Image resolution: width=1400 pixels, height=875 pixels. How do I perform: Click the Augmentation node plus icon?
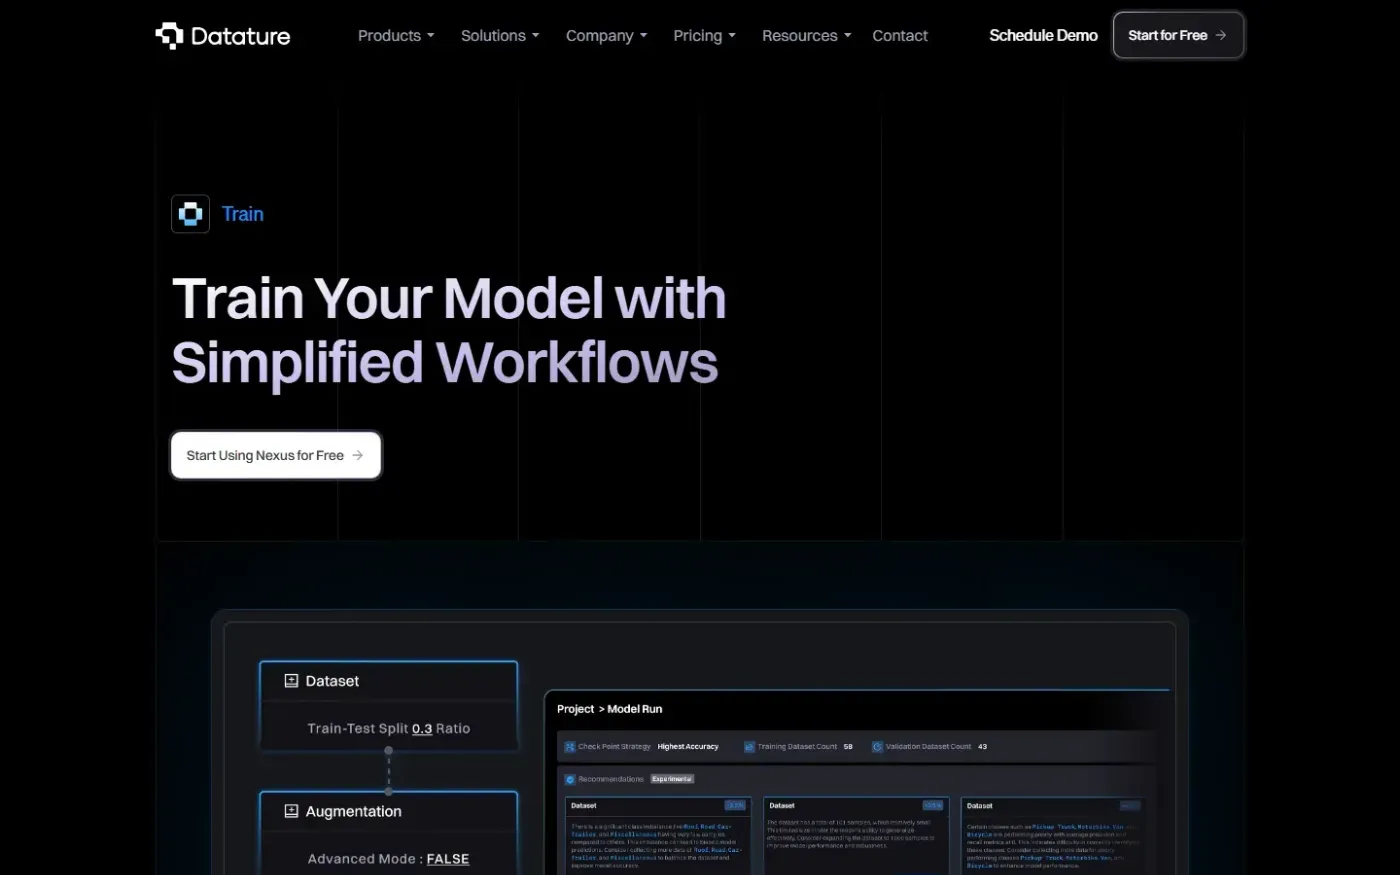click(291, 811)
